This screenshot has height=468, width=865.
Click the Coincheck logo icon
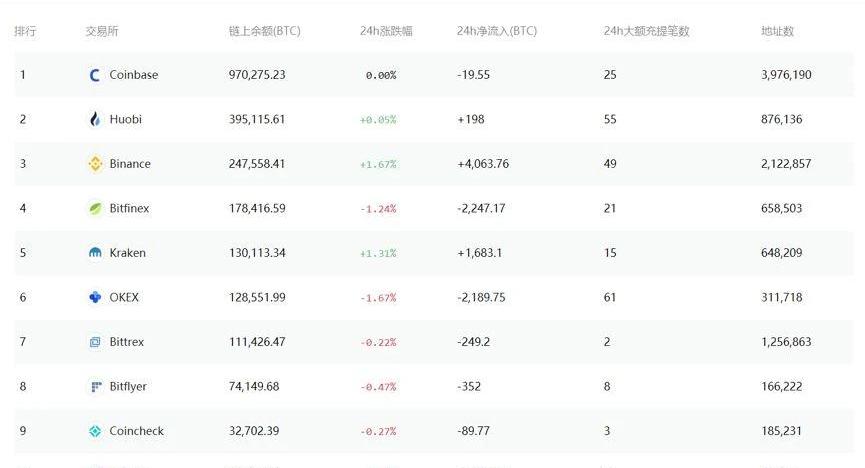pyautogui.click(x=95, y=431)
